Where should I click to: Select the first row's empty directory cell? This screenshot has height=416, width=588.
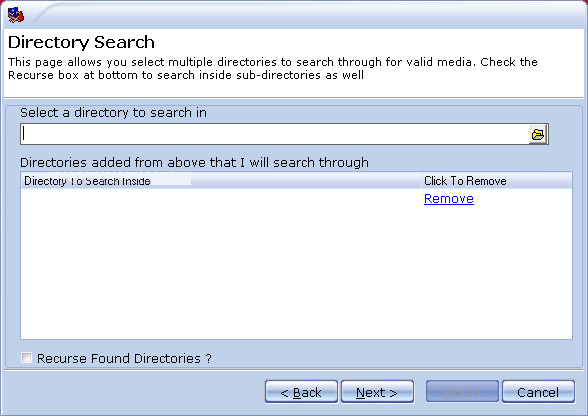[221, 198]
